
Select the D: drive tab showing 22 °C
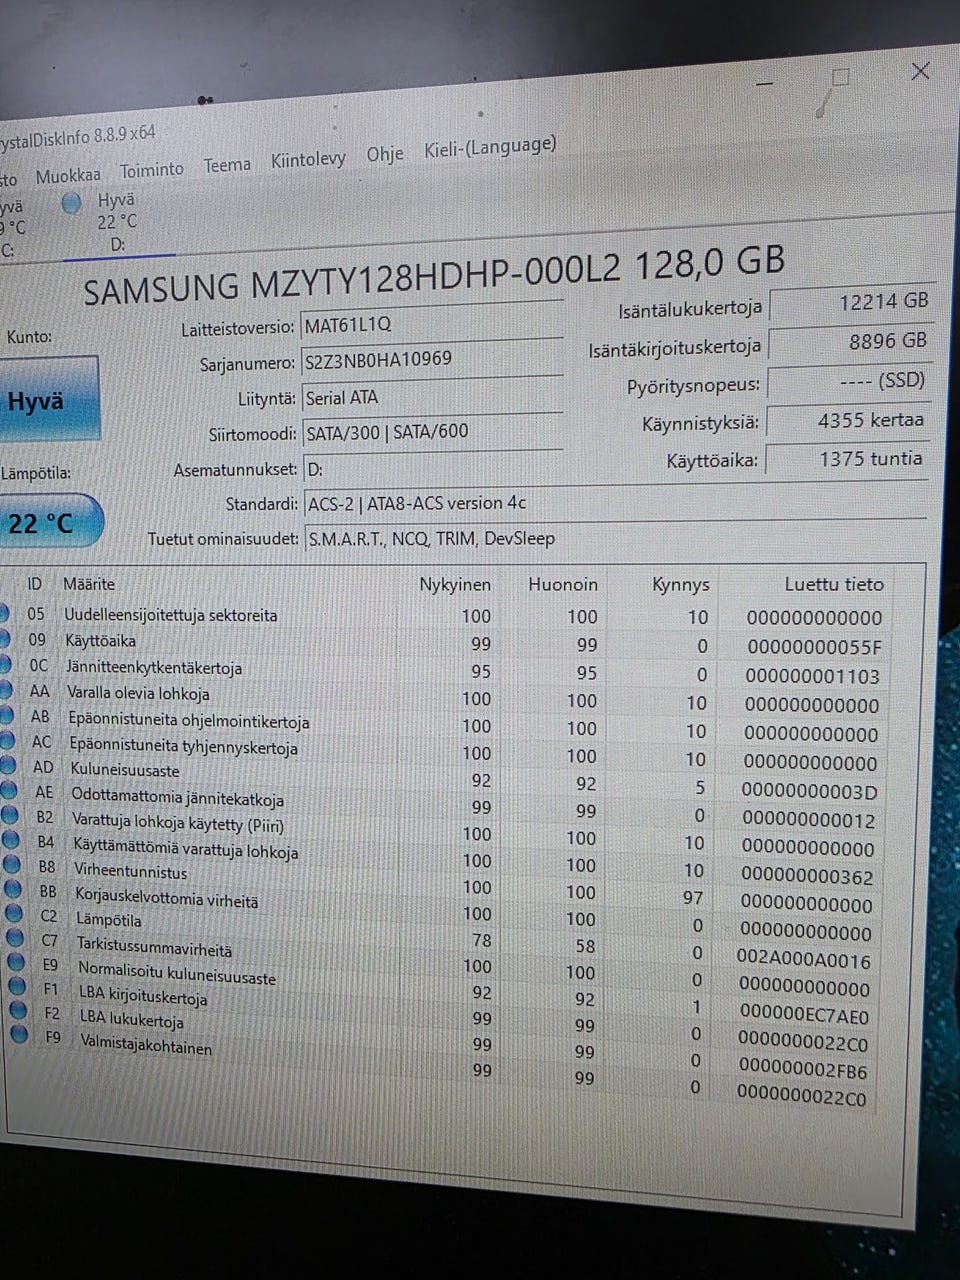(118, 222)
